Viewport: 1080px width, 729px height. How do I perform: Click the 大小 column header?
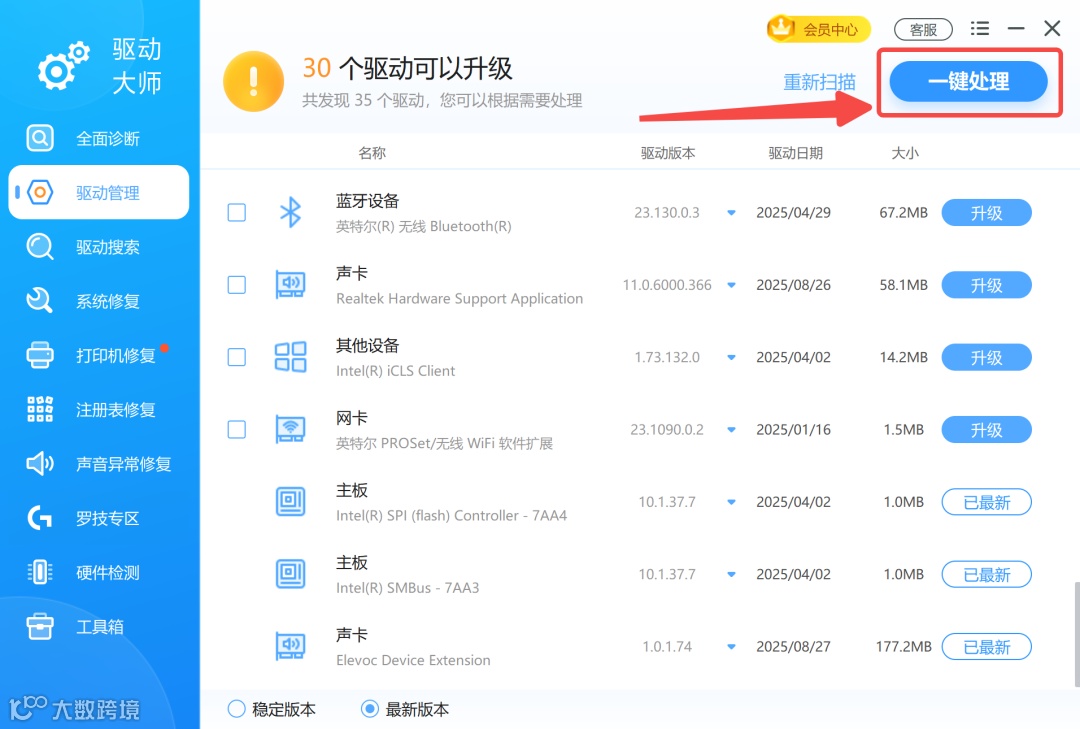[905, 153]
